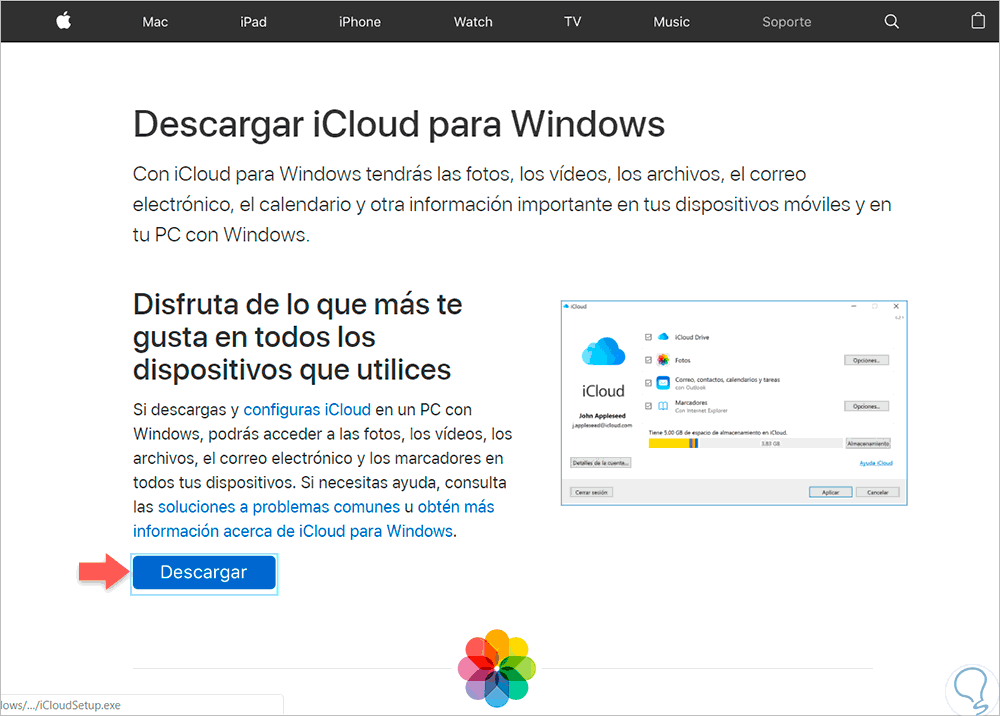The height and width of the screenshot is (716, 1000).
Task: Click the colorful Photos flower icon
Action: point(497,668)
